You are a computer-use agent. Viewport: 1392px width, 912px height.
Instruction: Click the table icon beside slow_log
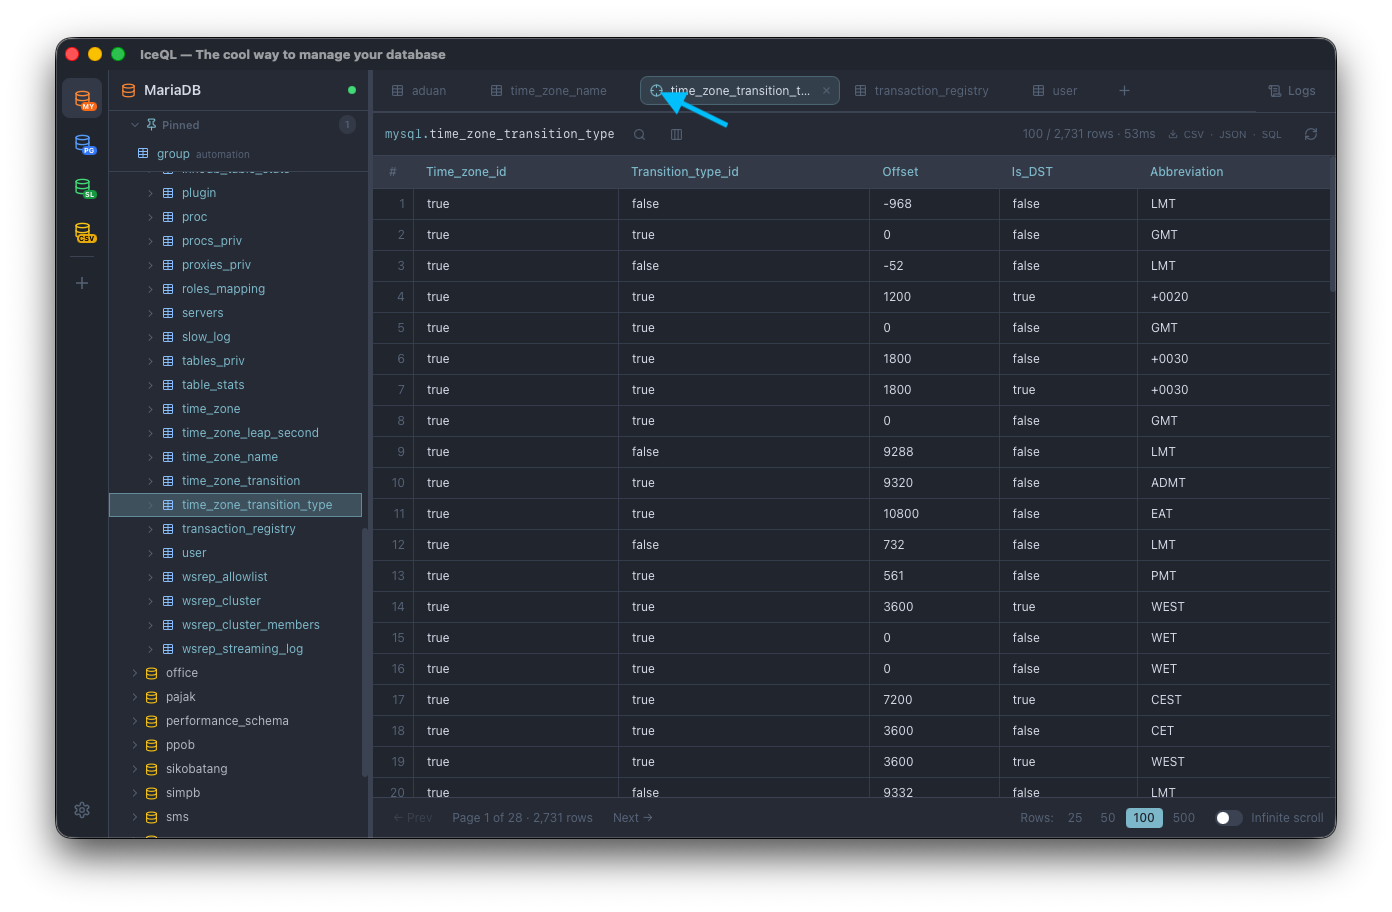click(x=168, y=337)
